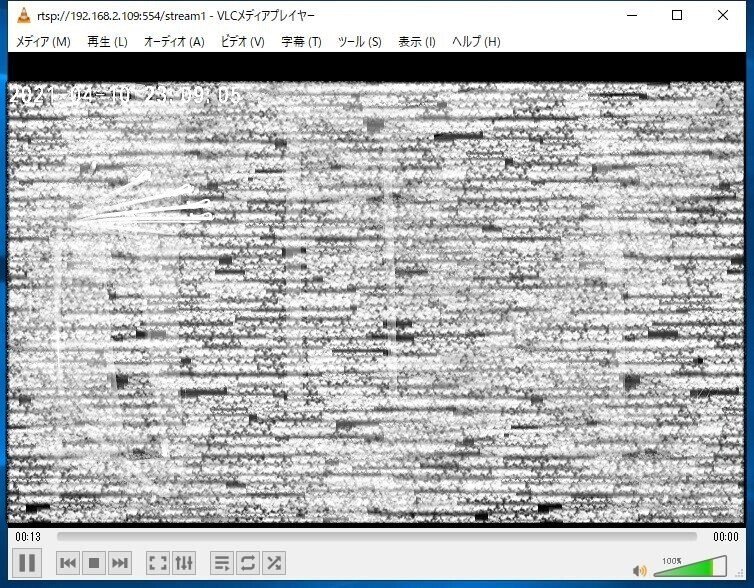Toggle random shuffle playback
754x588 pixels.
(x=274, y=563)
